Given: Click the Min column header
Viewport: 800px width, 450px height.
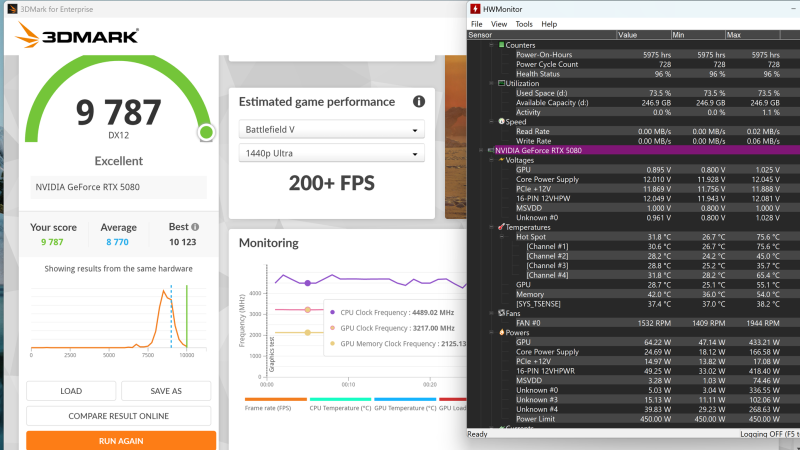Looking at the screenshot, I should [x=698, y=35].
